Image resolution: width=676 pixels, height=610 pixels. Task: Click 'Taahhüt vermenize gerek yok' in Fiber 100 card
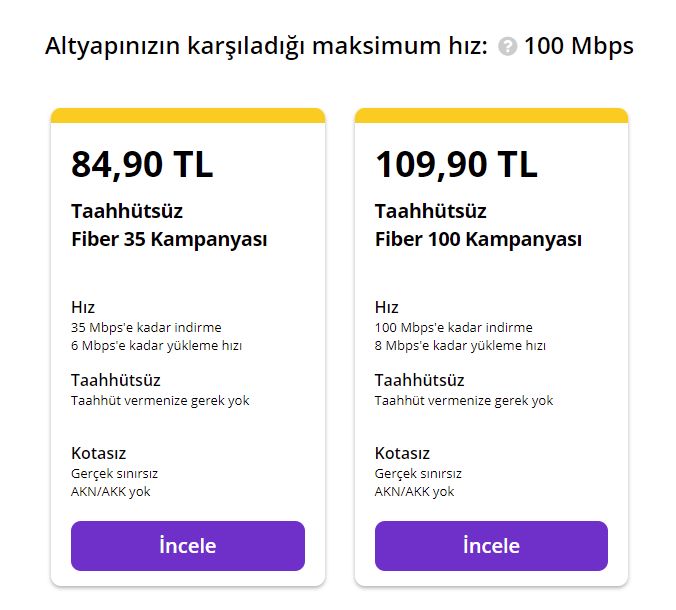[x=463, y=401]
